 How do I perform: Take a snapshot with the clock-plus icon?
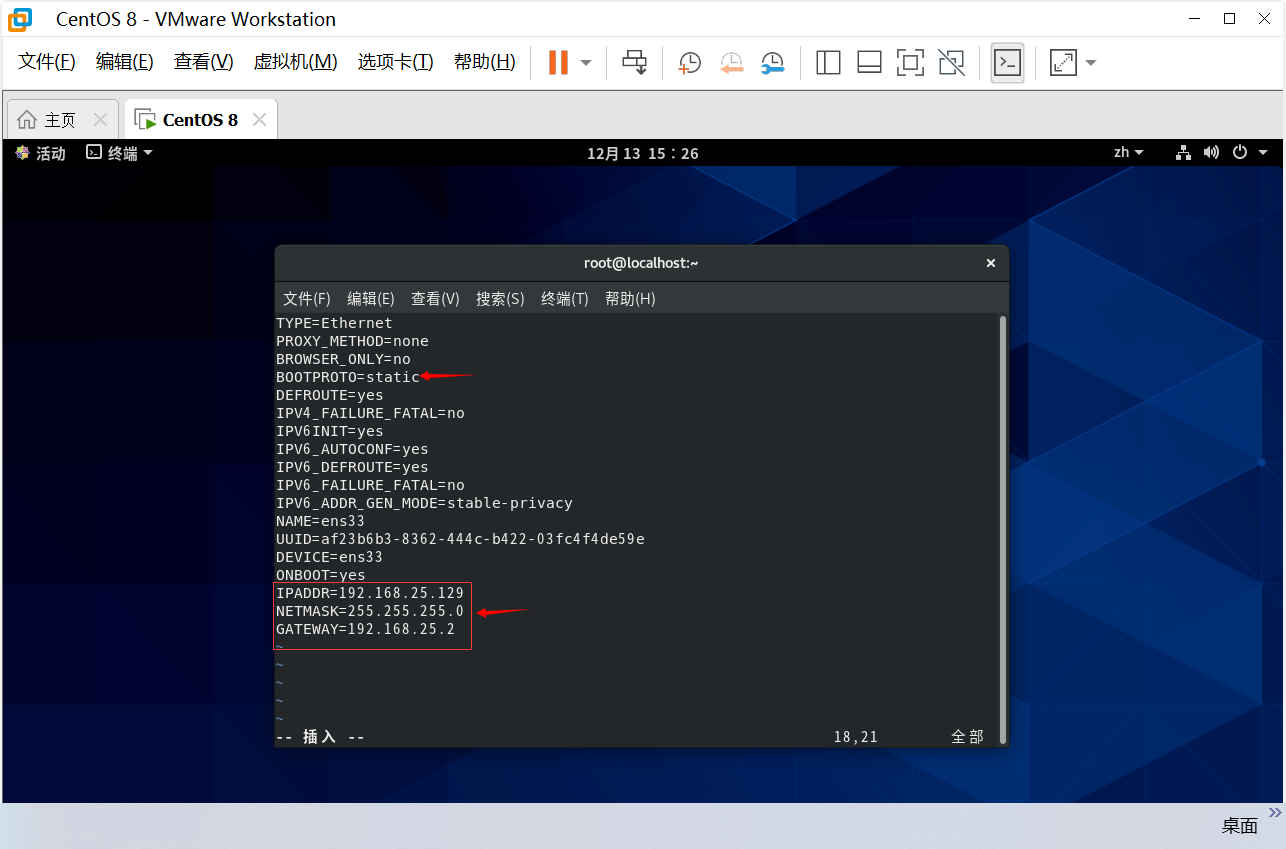point(689,63)
